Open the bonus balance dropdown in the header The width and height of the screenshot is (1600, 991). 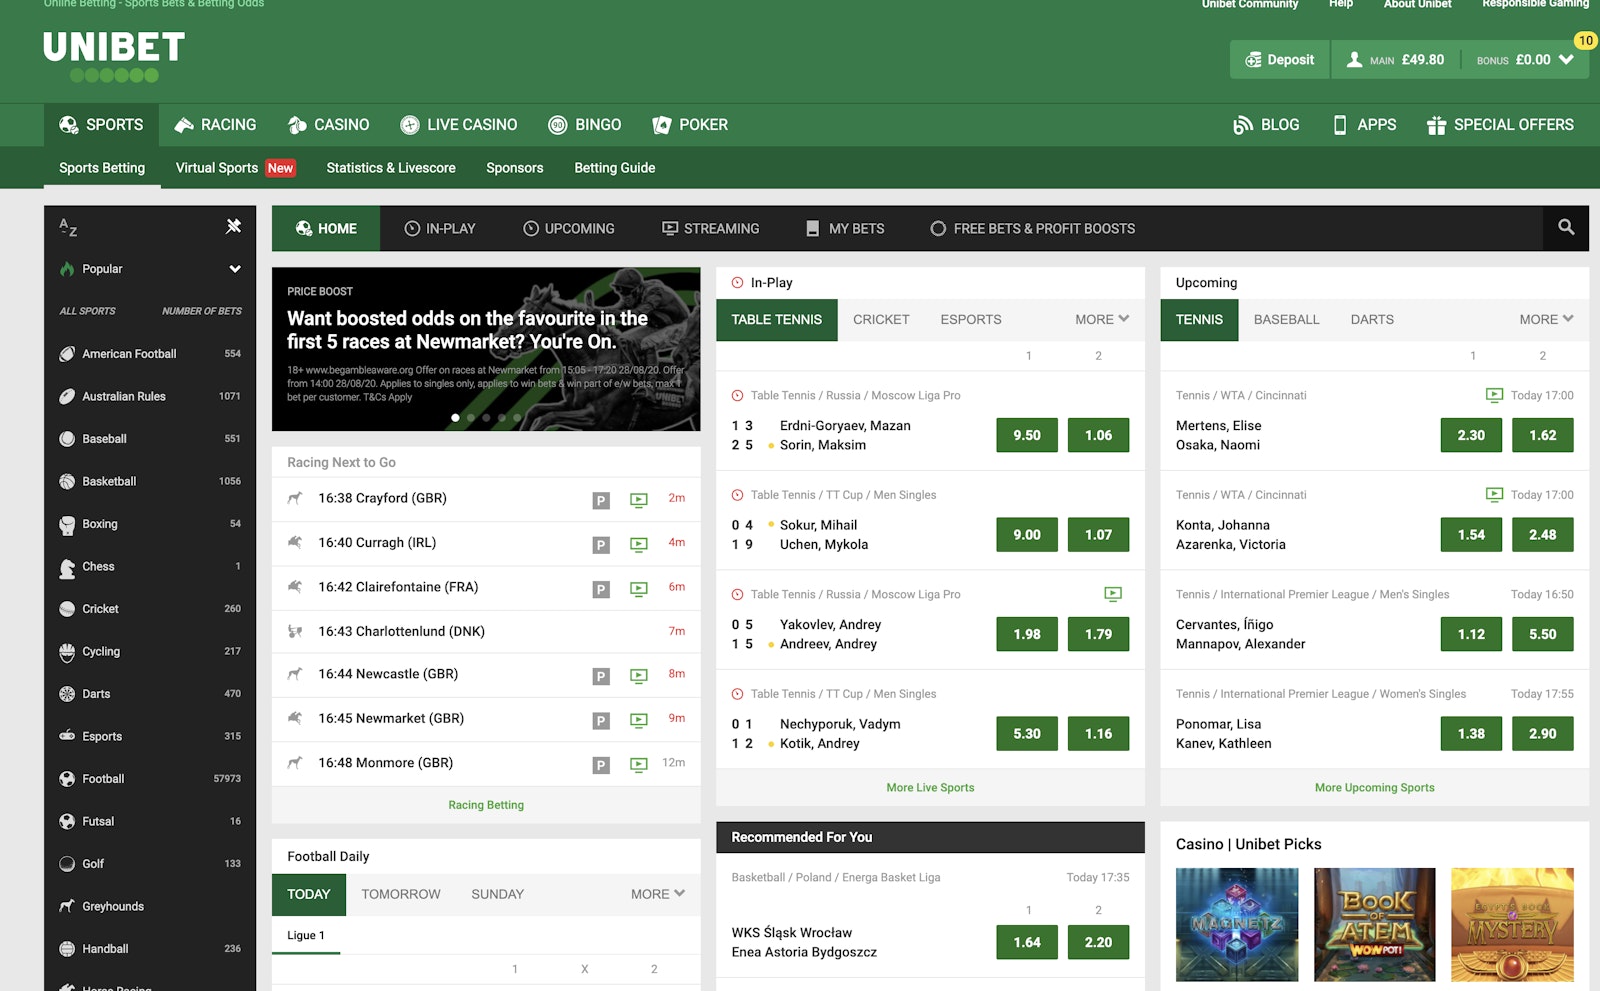coord(1566,59)
